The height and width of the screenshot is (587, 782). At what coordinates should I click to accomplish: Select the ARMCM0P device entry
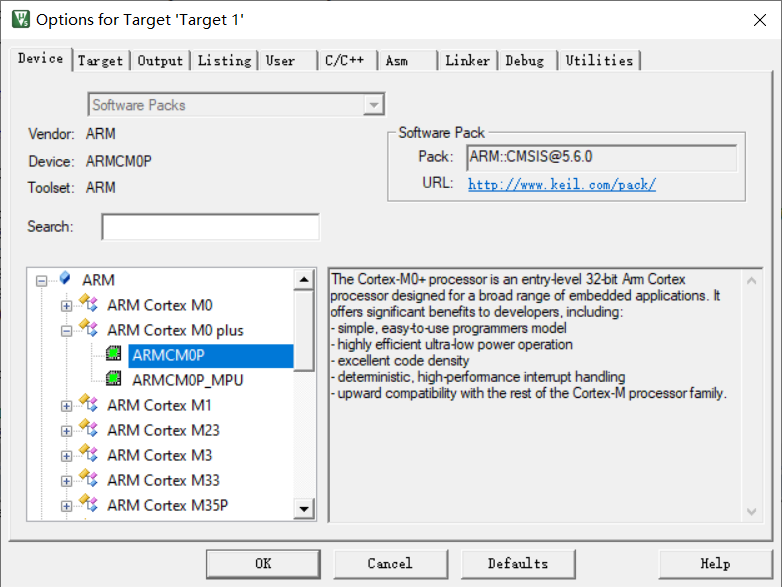point(211,356)
